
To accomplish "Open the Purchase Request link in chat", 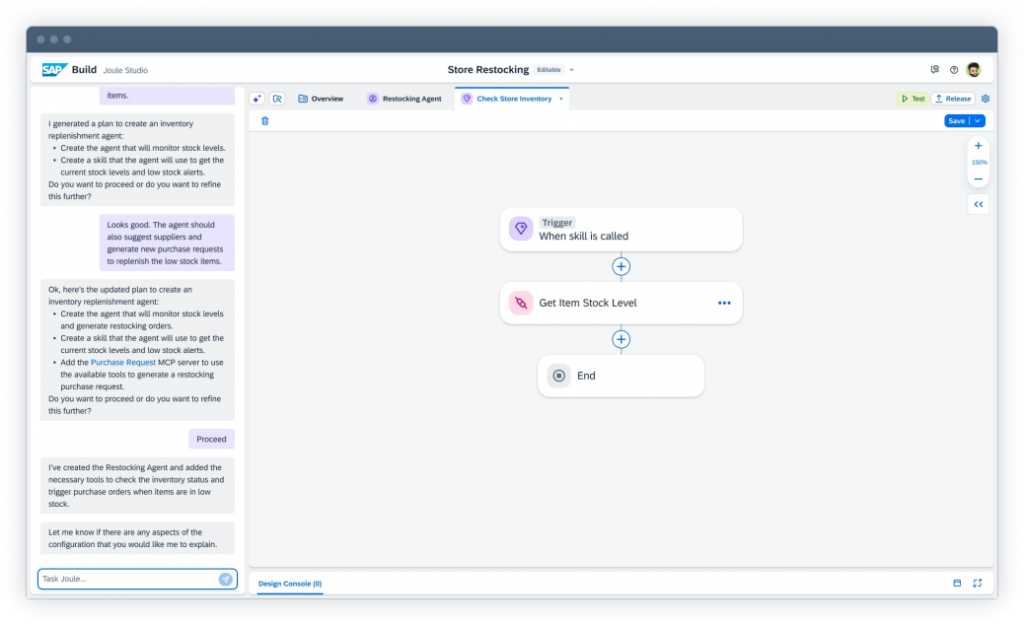I will (x=121, y=361).
